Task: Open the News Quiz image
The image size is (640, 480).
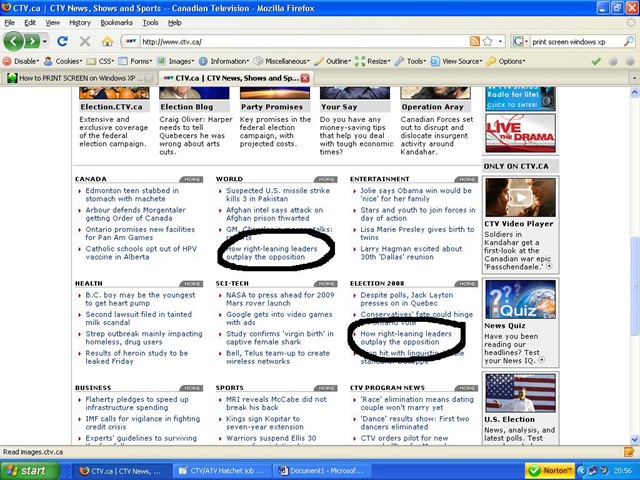Action: point(520,300)
